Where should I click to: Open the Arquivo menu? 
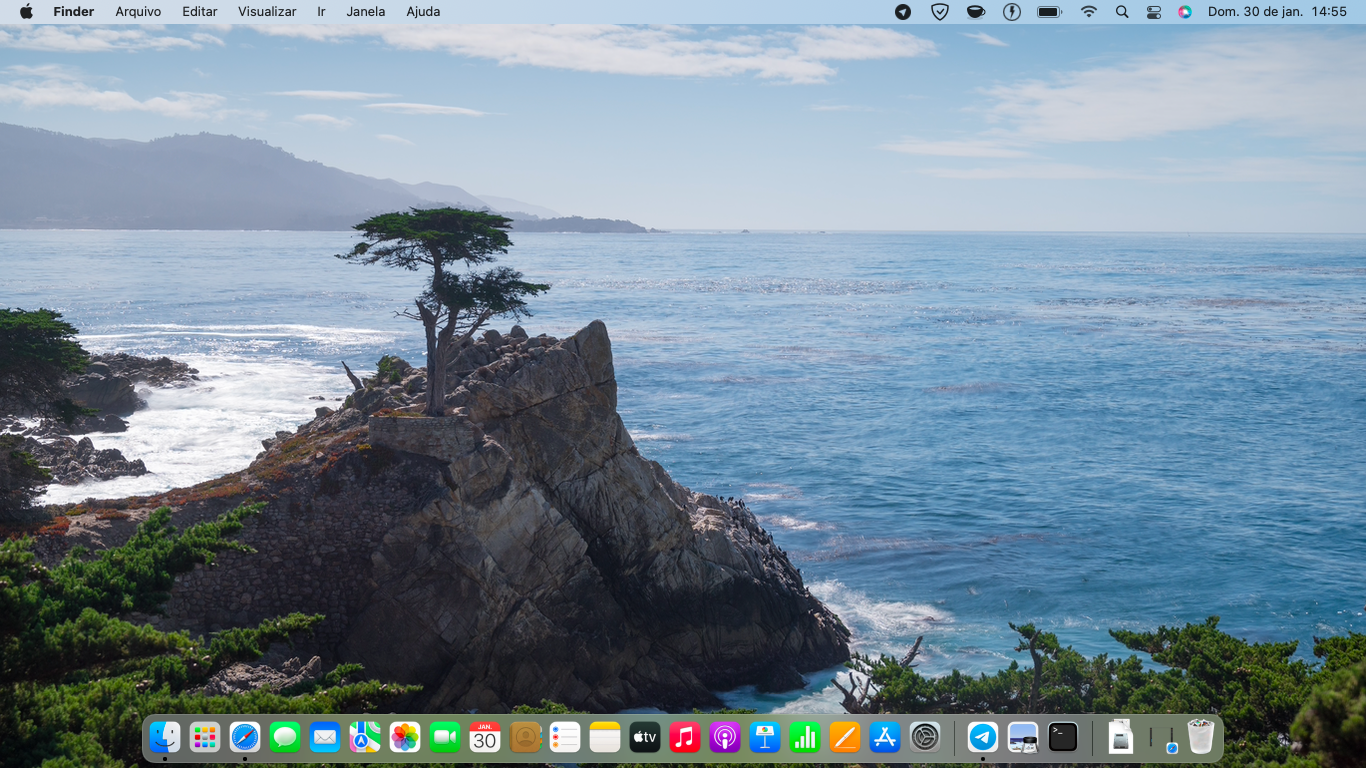[x=138, y=12]
